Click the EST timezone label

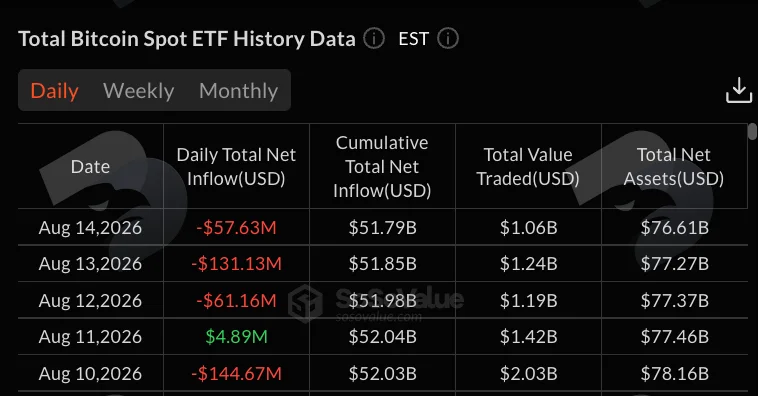coord(413,39)
